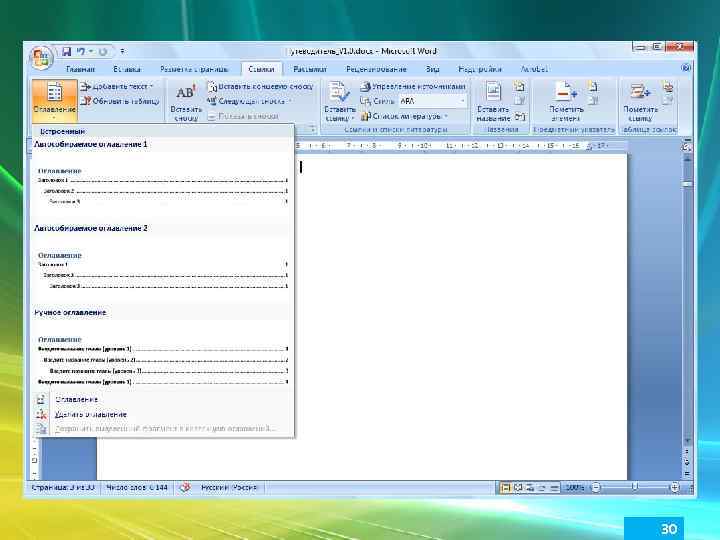Open the Вид ribbon tab
The width and height of the screenshot is (720, 540).
coord(432,69)
